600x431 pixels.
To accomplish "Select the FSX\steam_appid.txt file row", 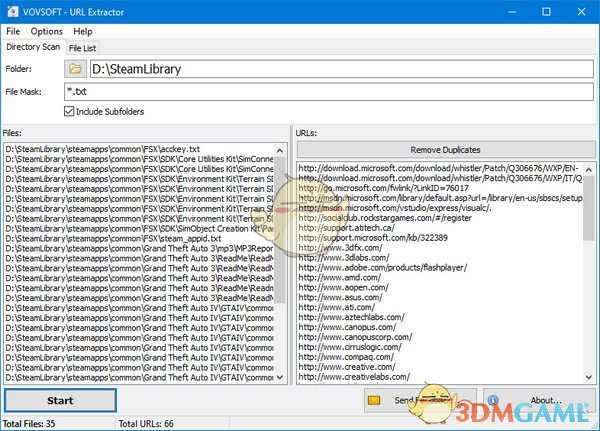I will point(139,238).
